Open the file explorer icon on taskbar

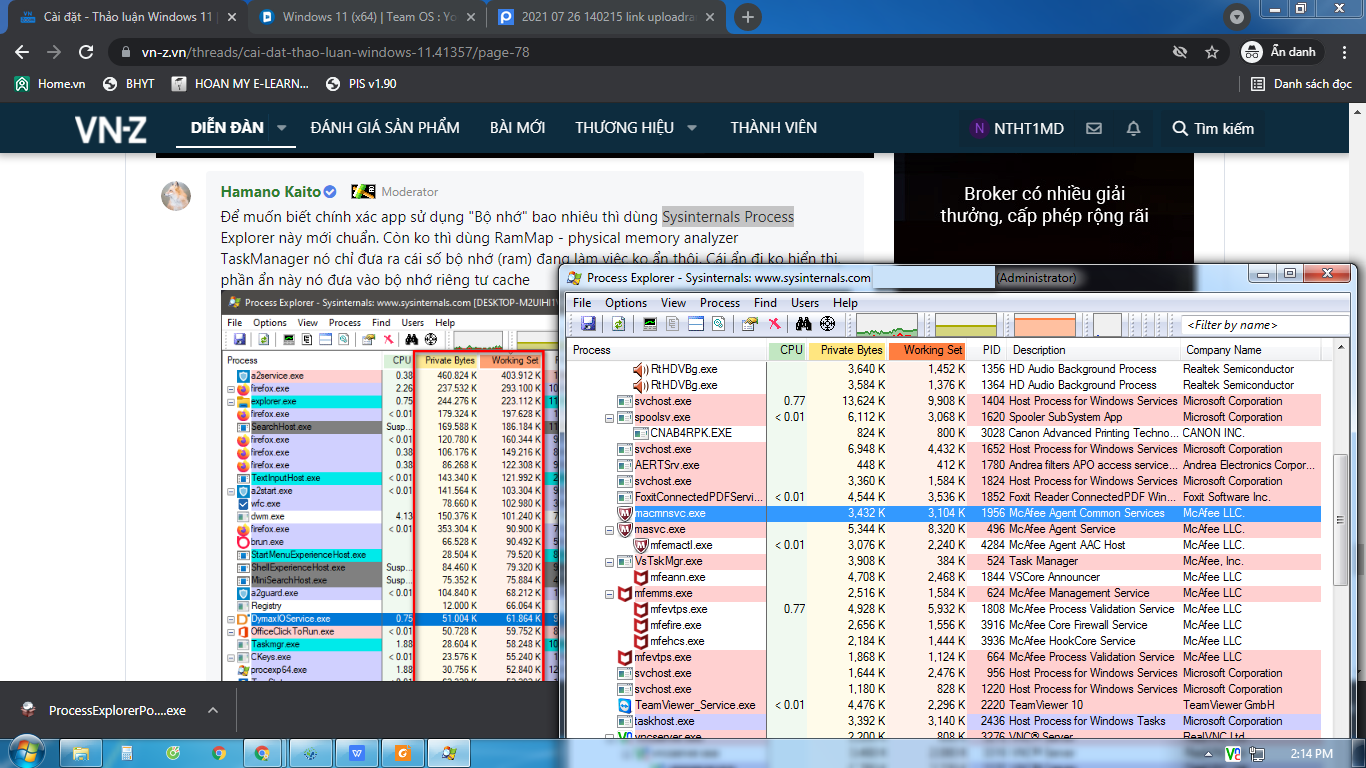(x=81, y=752)
